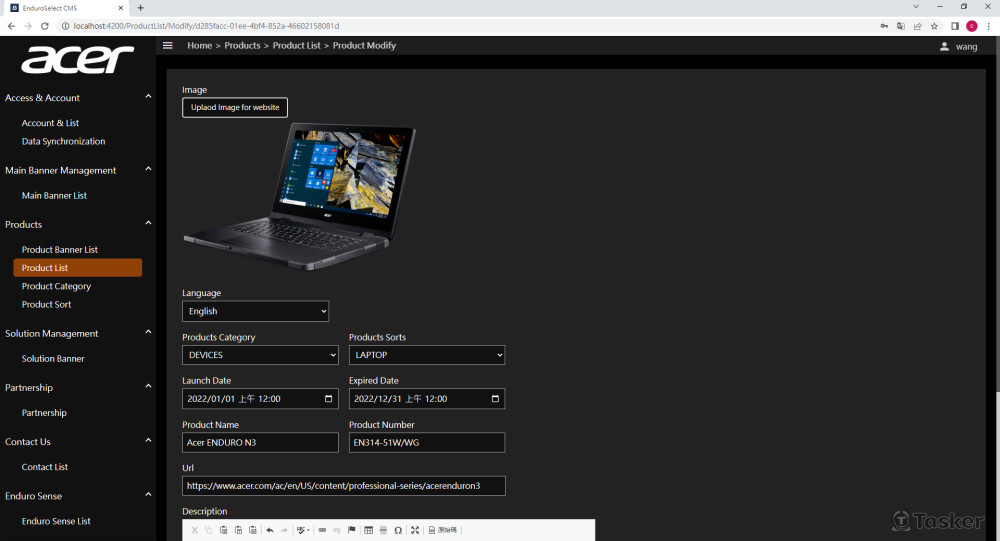1000x541 pixels.
Task: Collapse the Solution Management section
Action: (x=148, y=333)
